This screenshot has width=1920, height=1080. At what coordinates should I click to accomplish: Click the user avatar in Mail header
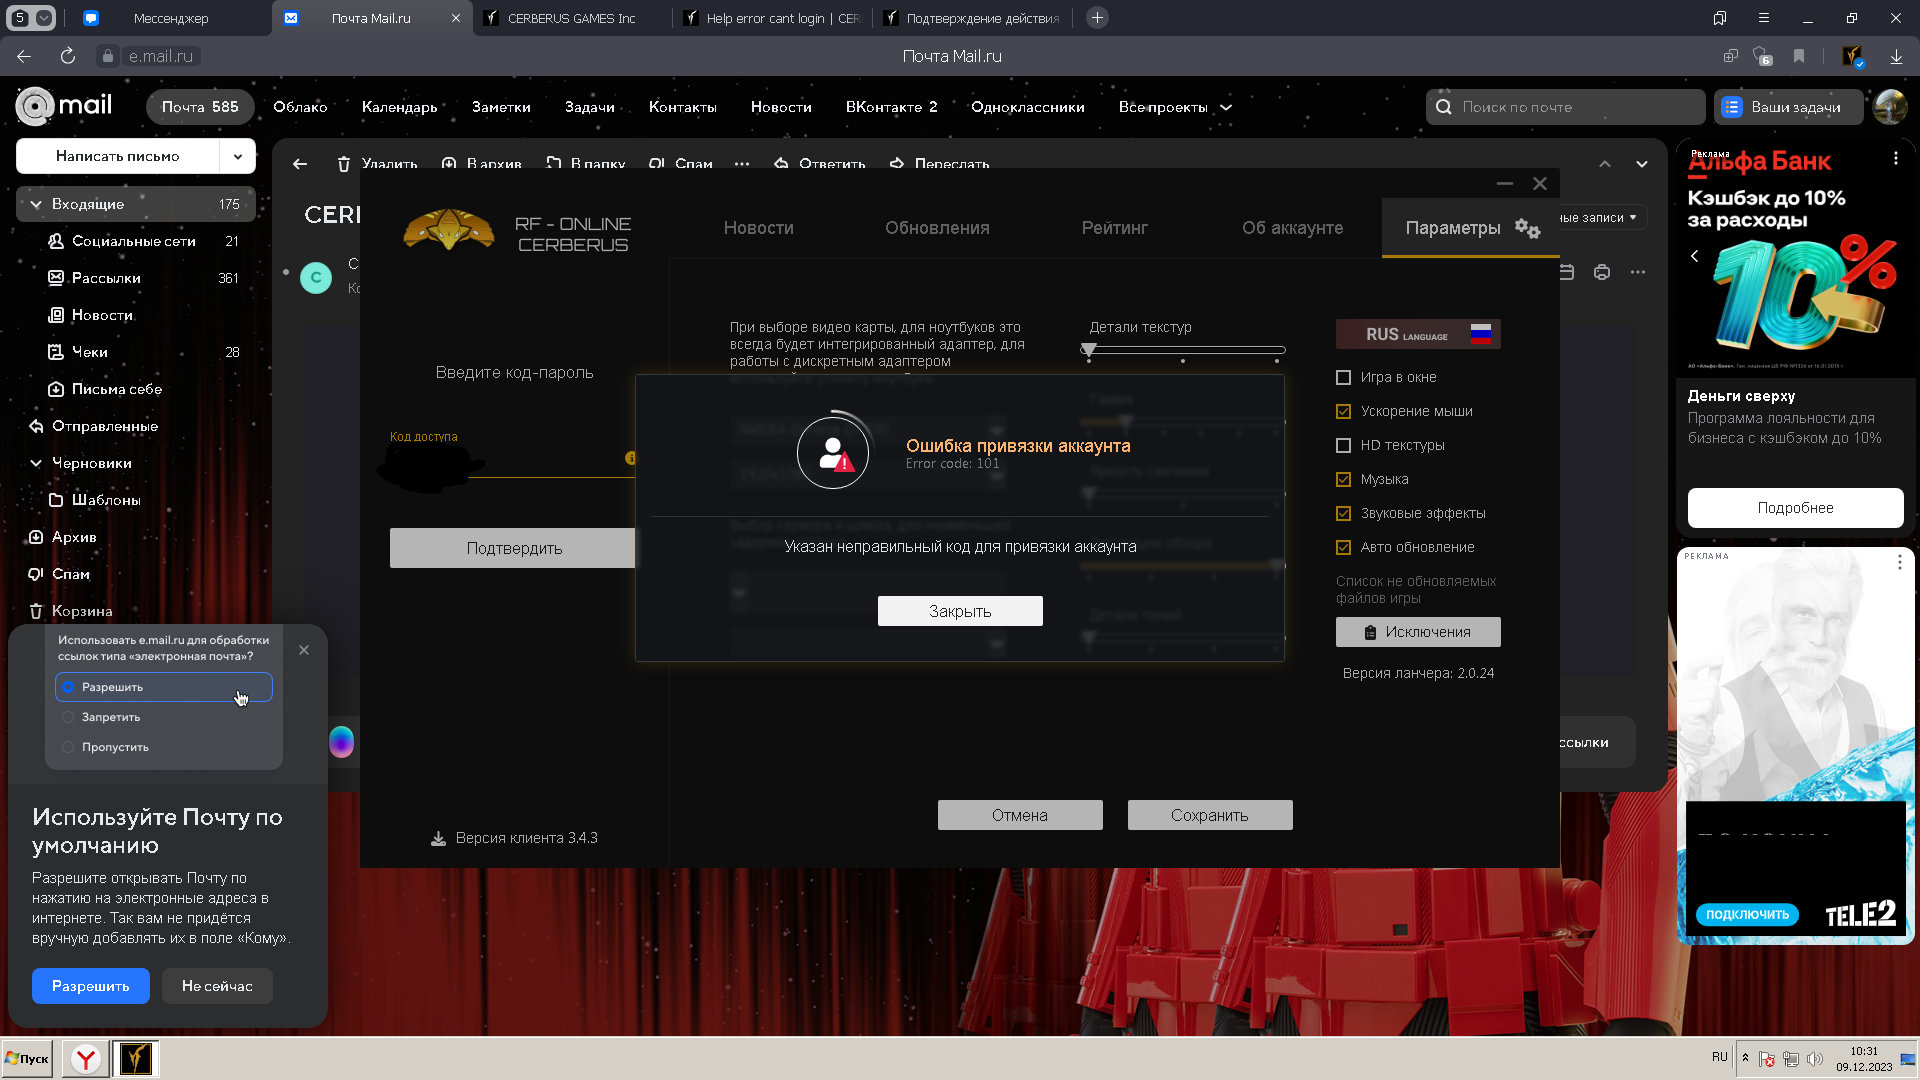click(x=1890, y=107)
